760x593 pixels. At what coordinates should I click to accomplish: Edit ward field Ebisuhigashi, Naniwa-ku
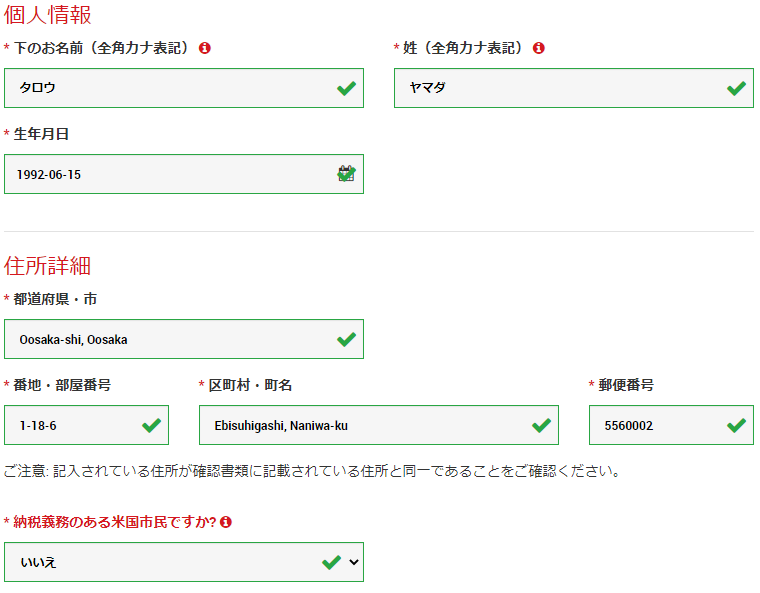379,425
